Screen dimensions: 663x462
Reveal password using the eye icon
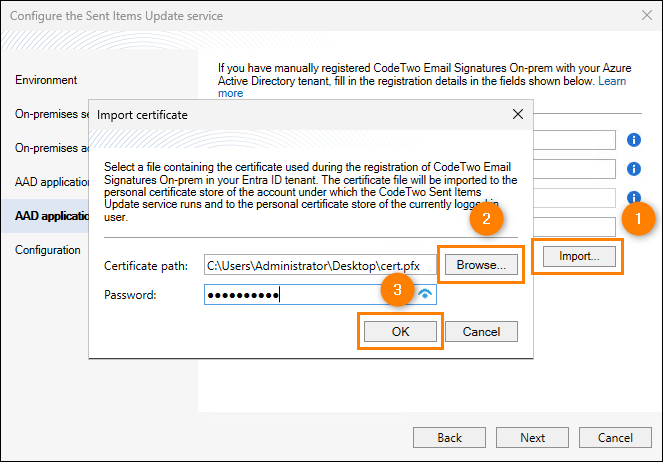(426, 294)
